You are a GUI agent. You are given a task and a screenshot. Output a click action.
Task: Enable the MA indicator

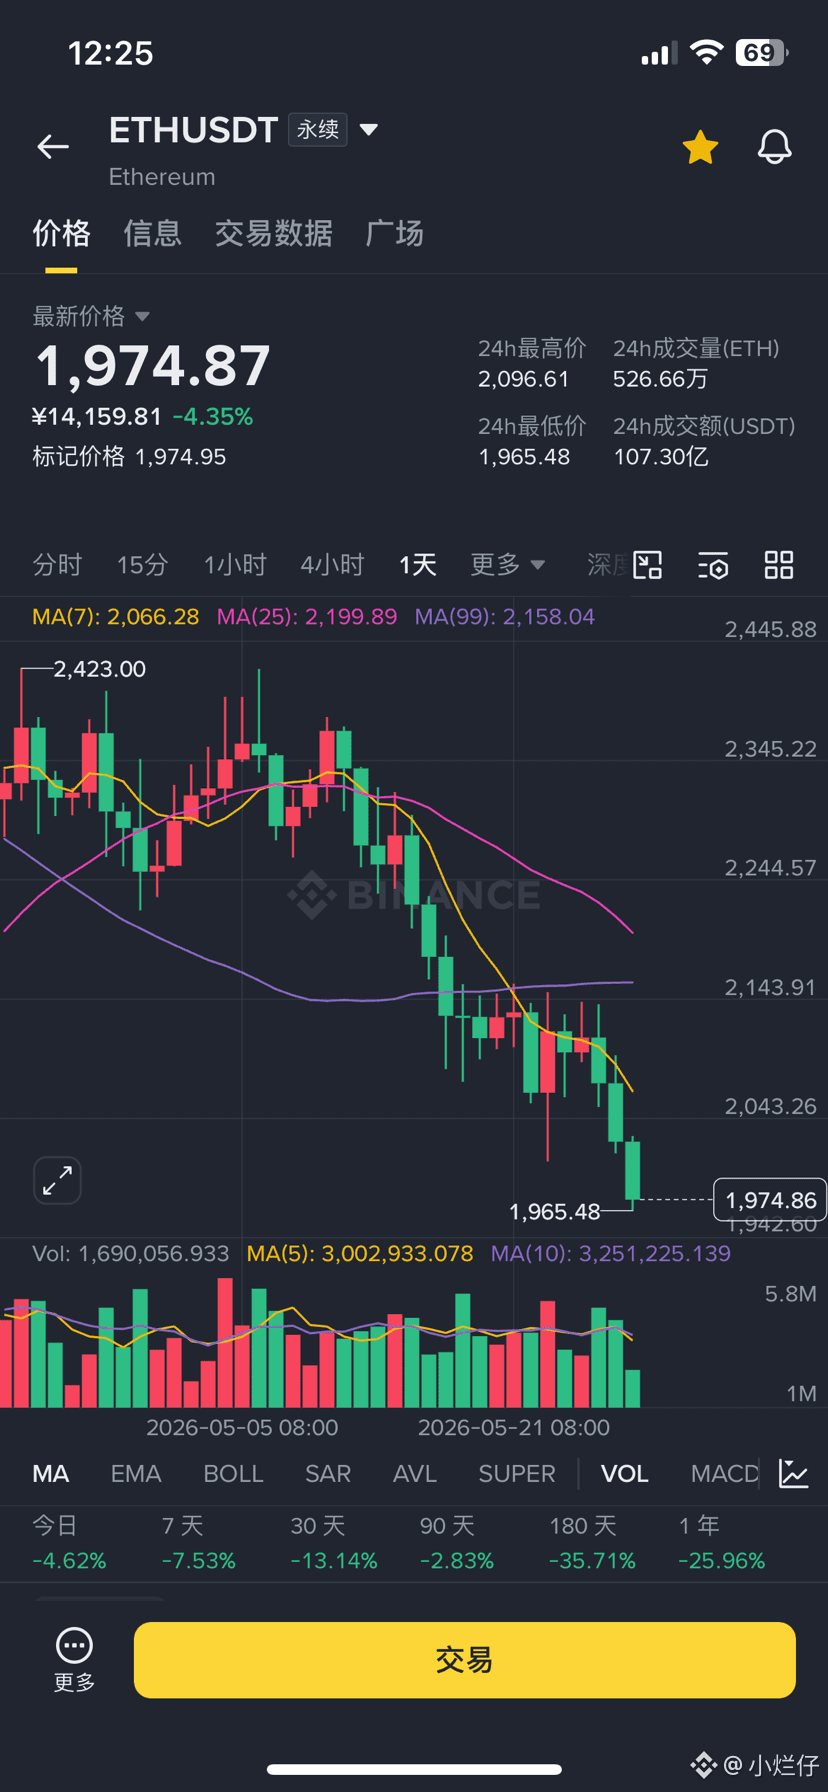click(x=51, y=1474)
